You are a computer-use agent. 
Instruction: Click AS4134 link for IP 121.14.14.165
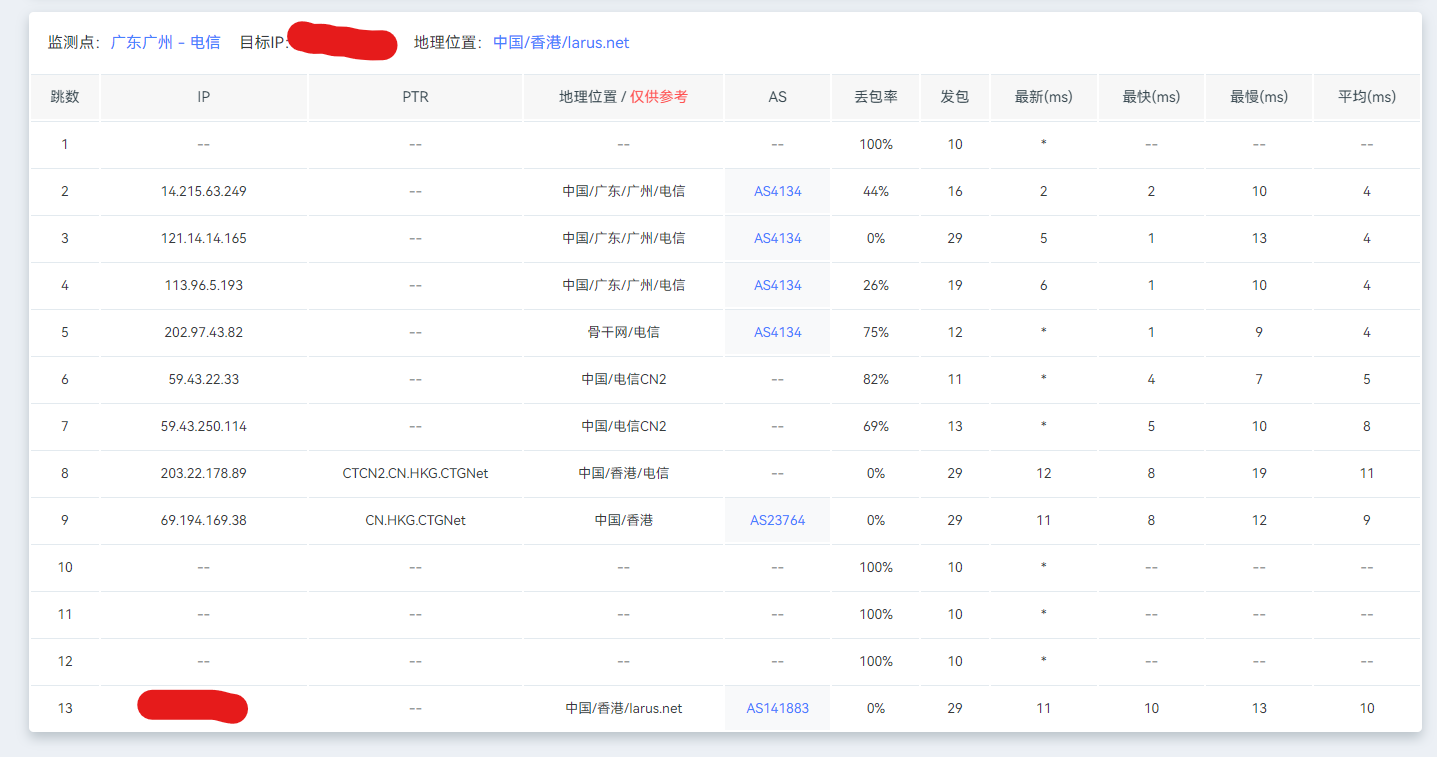click(x=777, y=238)
